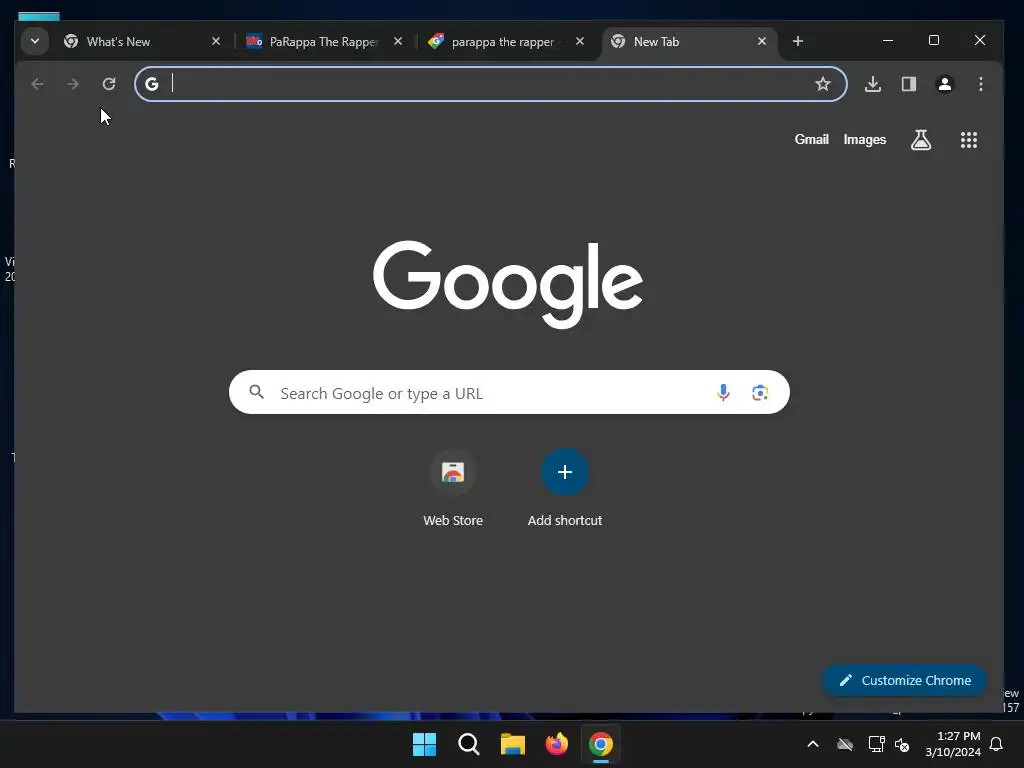This screenshot has height=768, width=1024.
Task: Open the network tray icon
Action: coord(876,744)
